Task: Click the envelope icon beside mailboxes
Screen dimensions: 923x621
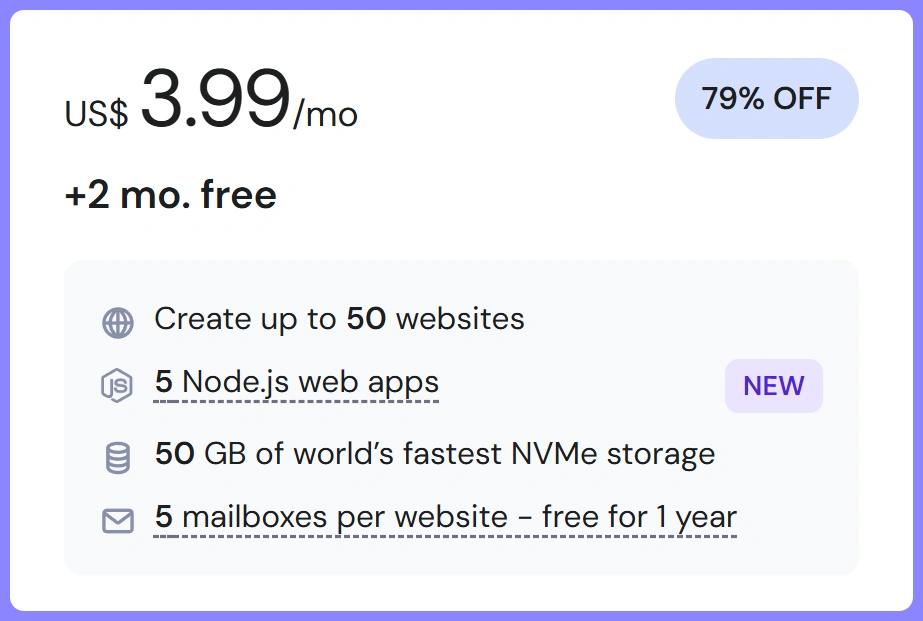Action: pyautogui.click(x=119, y=520)
